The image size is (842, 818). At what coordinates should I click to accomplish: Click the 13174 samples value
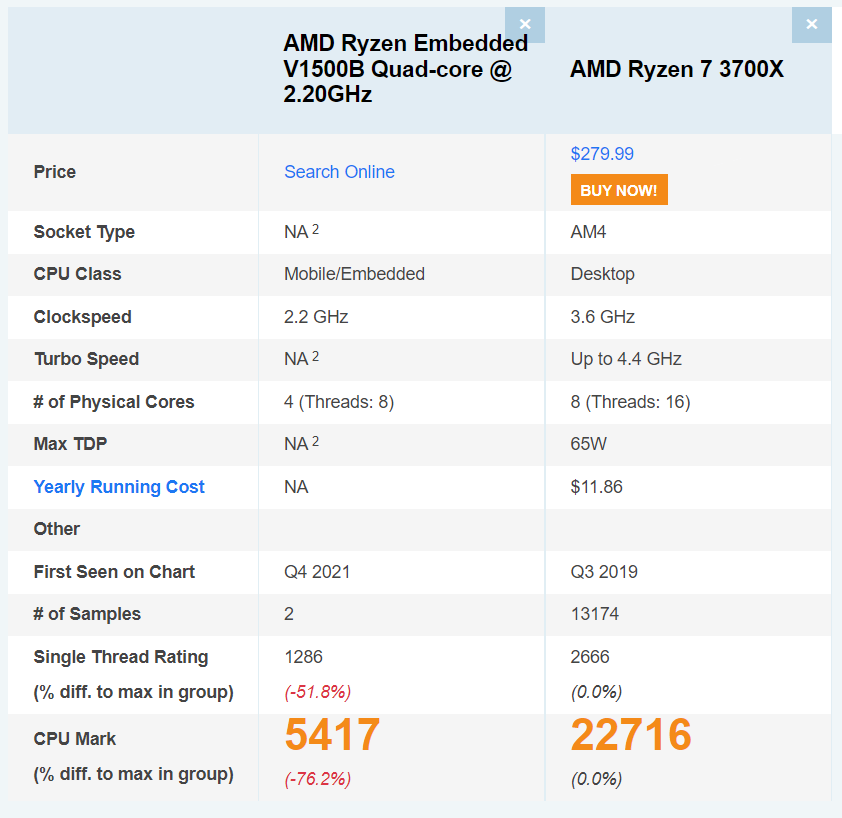[594, 614]
